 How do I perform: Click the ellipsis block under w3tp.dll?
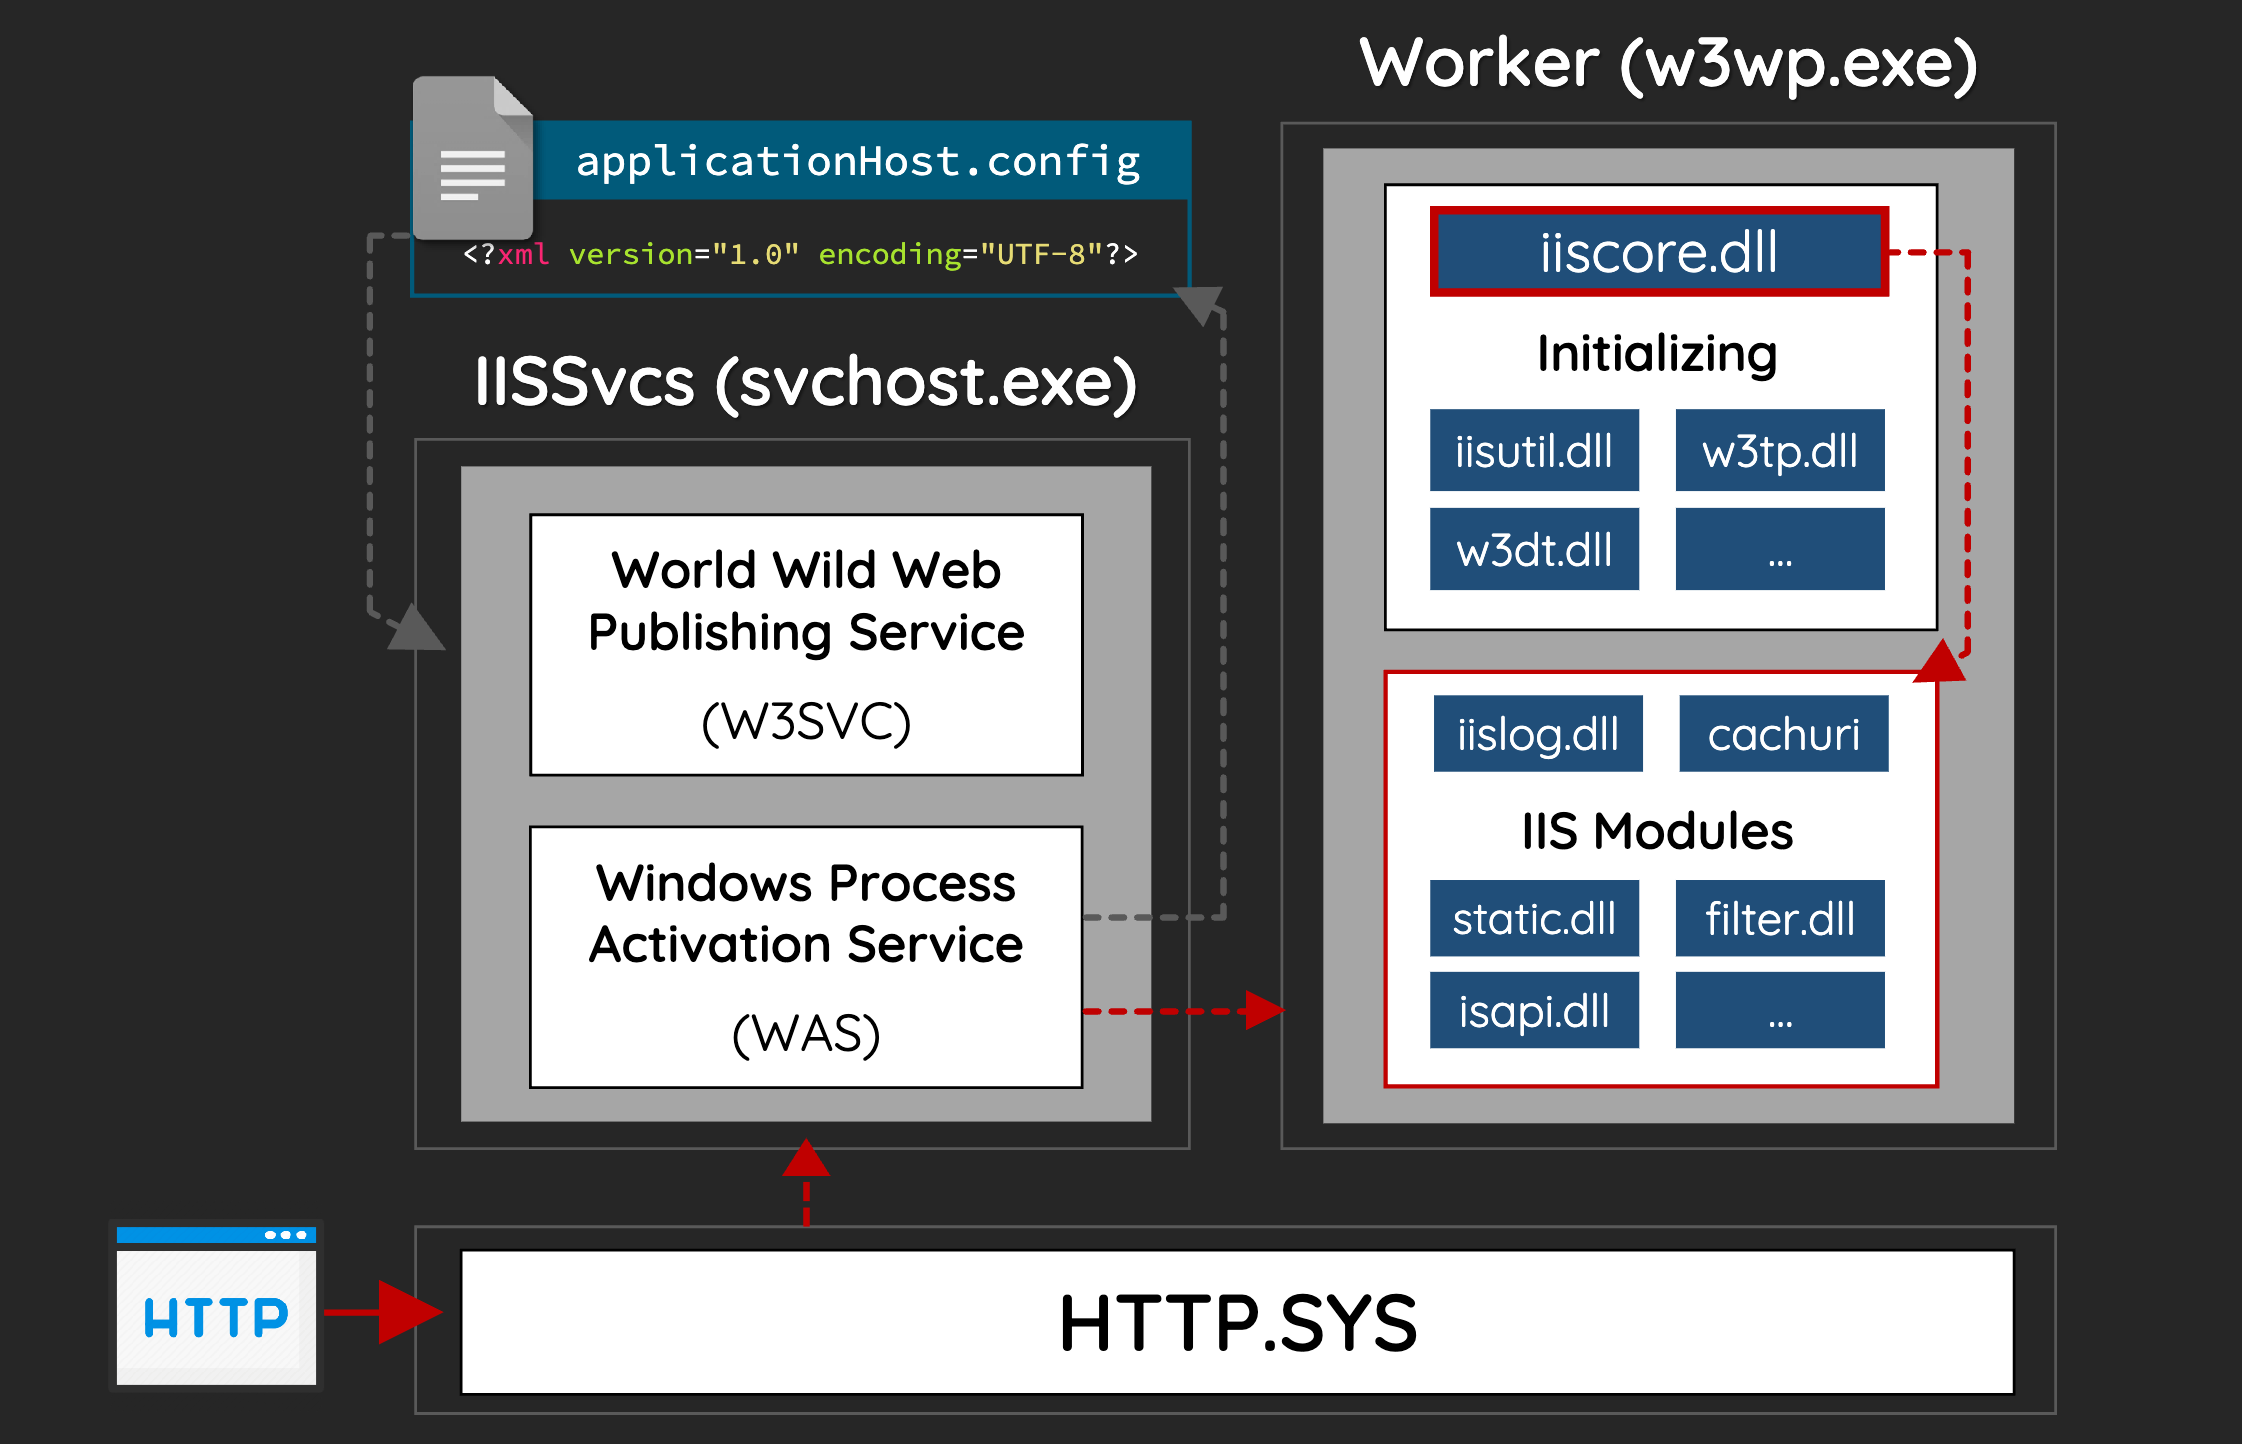tap(1780, 549)
